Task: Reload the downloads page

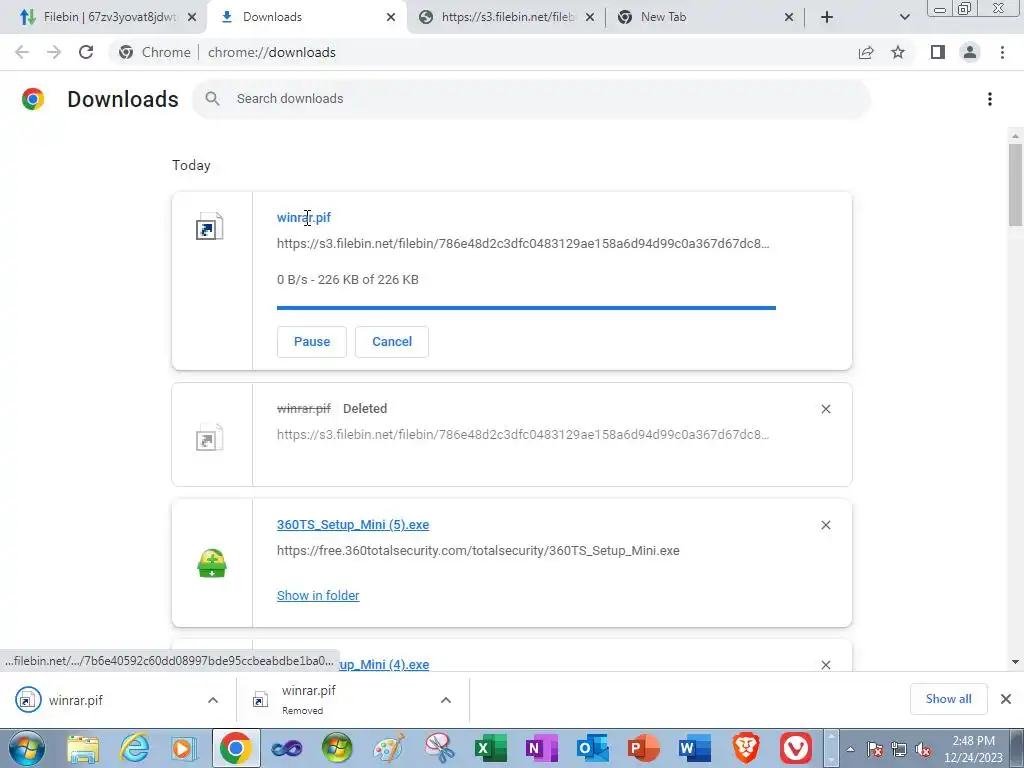Action: (x=86, y=52)
